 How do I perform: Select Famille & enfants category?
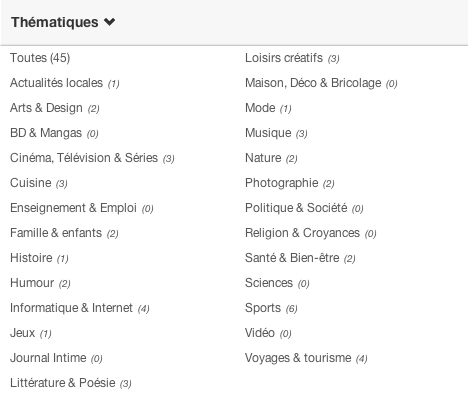tap(56, 233)
